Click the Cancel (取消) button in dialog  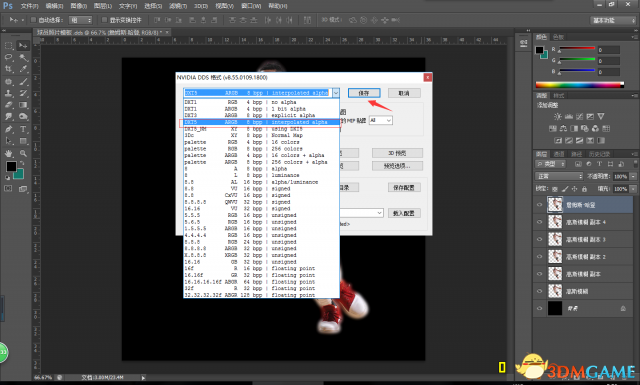[x=404, y=93]
